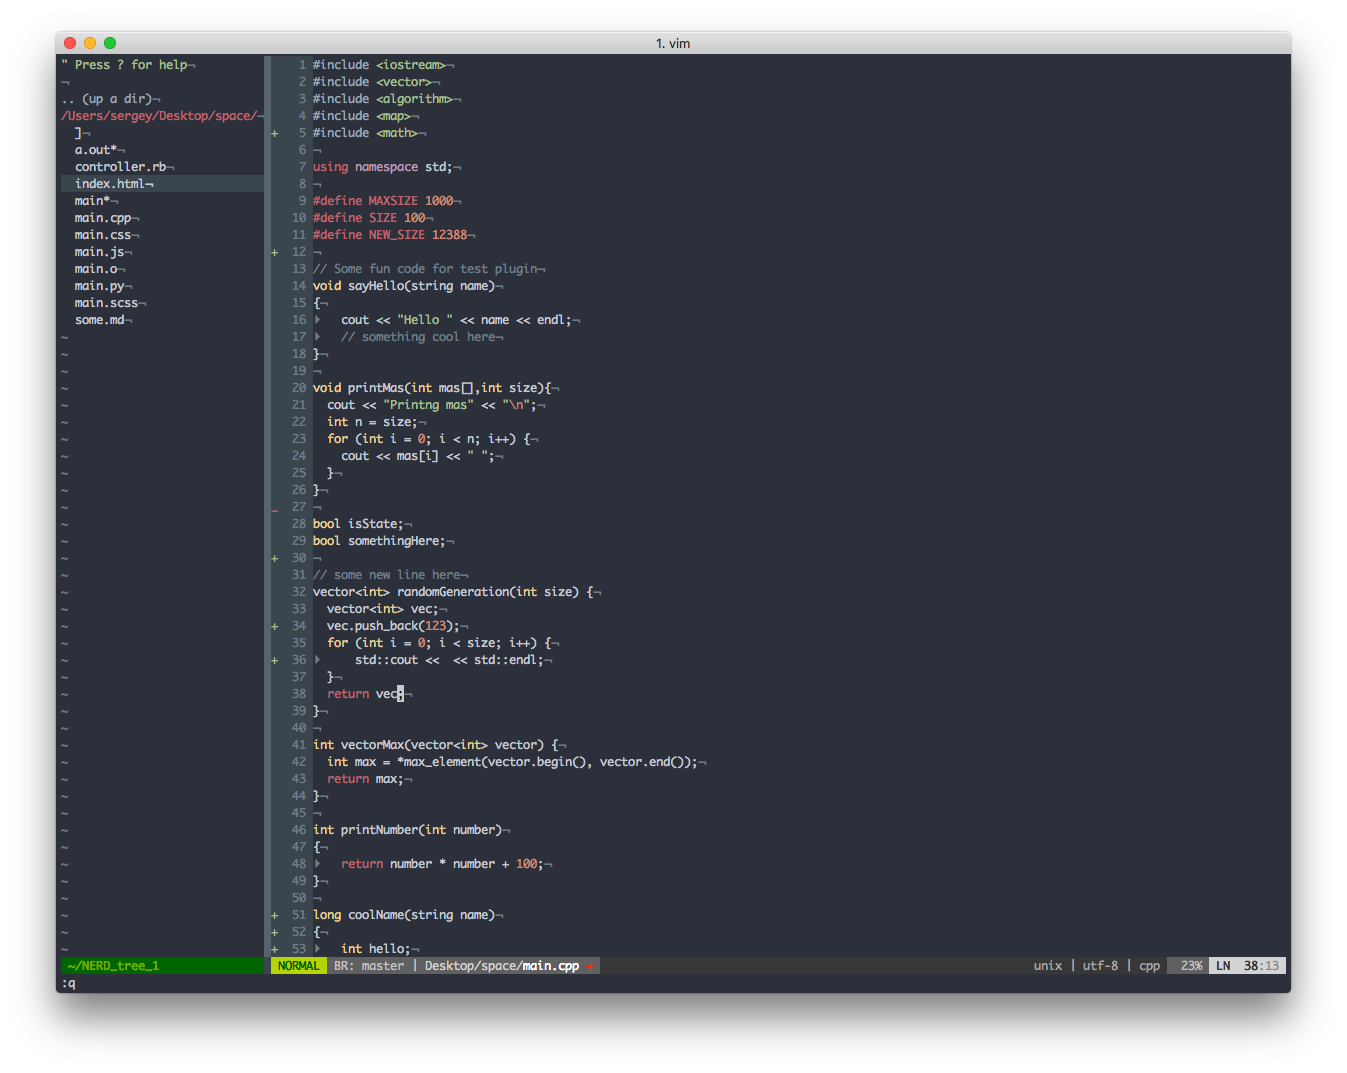Place cursor on '#include <iostream>' line
1347x1073 pixels.
(379, 65)
